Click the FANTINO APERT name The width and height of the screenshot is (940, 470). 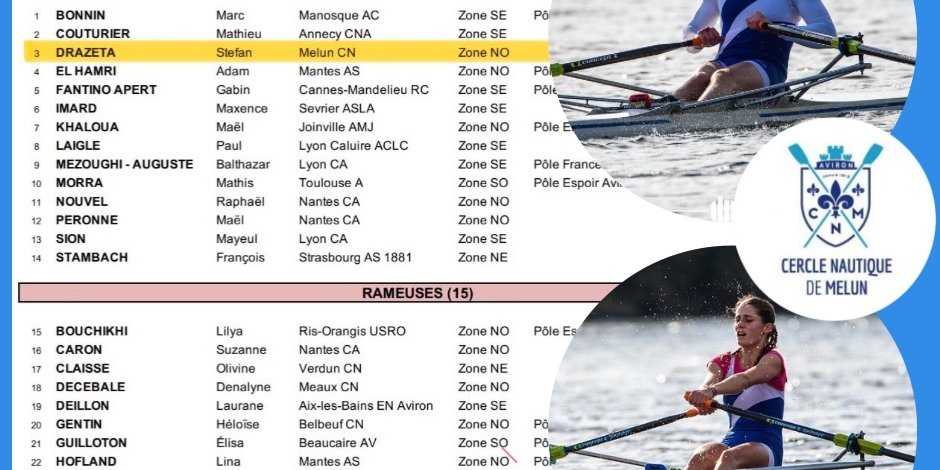click(106, 90)
